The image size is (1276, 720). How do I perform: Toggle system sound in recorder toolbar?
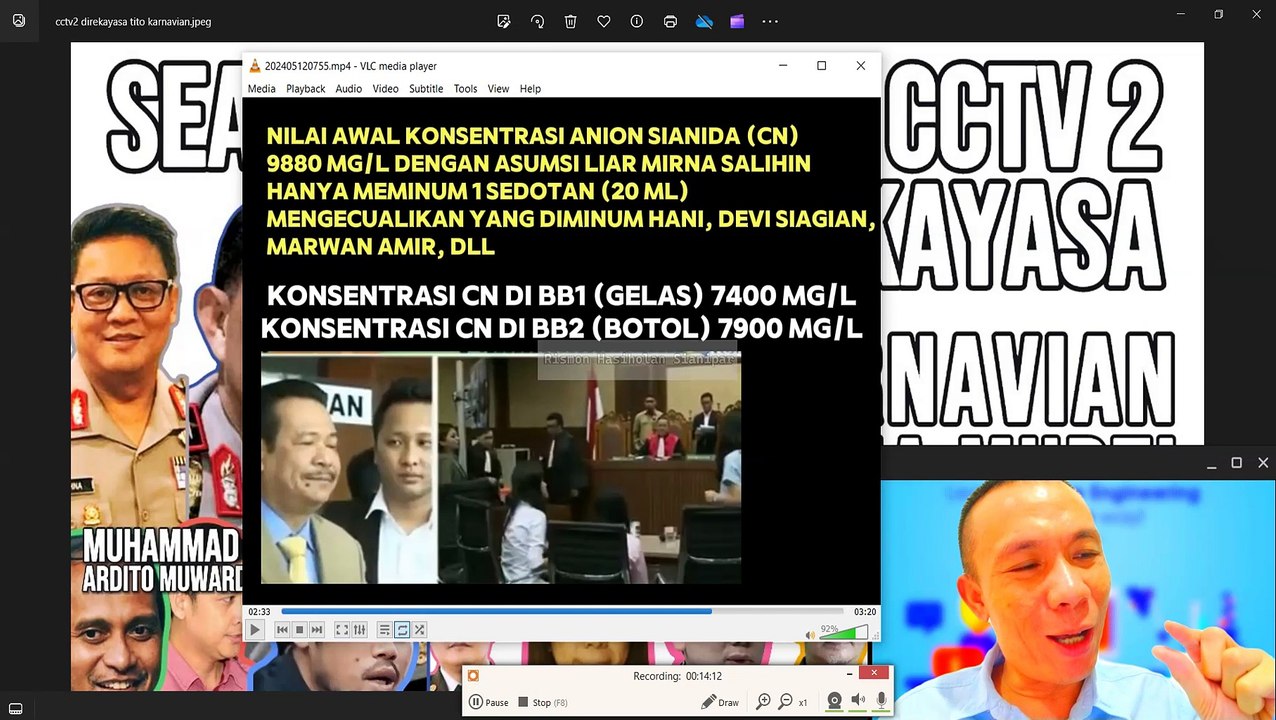pos(859,702)
